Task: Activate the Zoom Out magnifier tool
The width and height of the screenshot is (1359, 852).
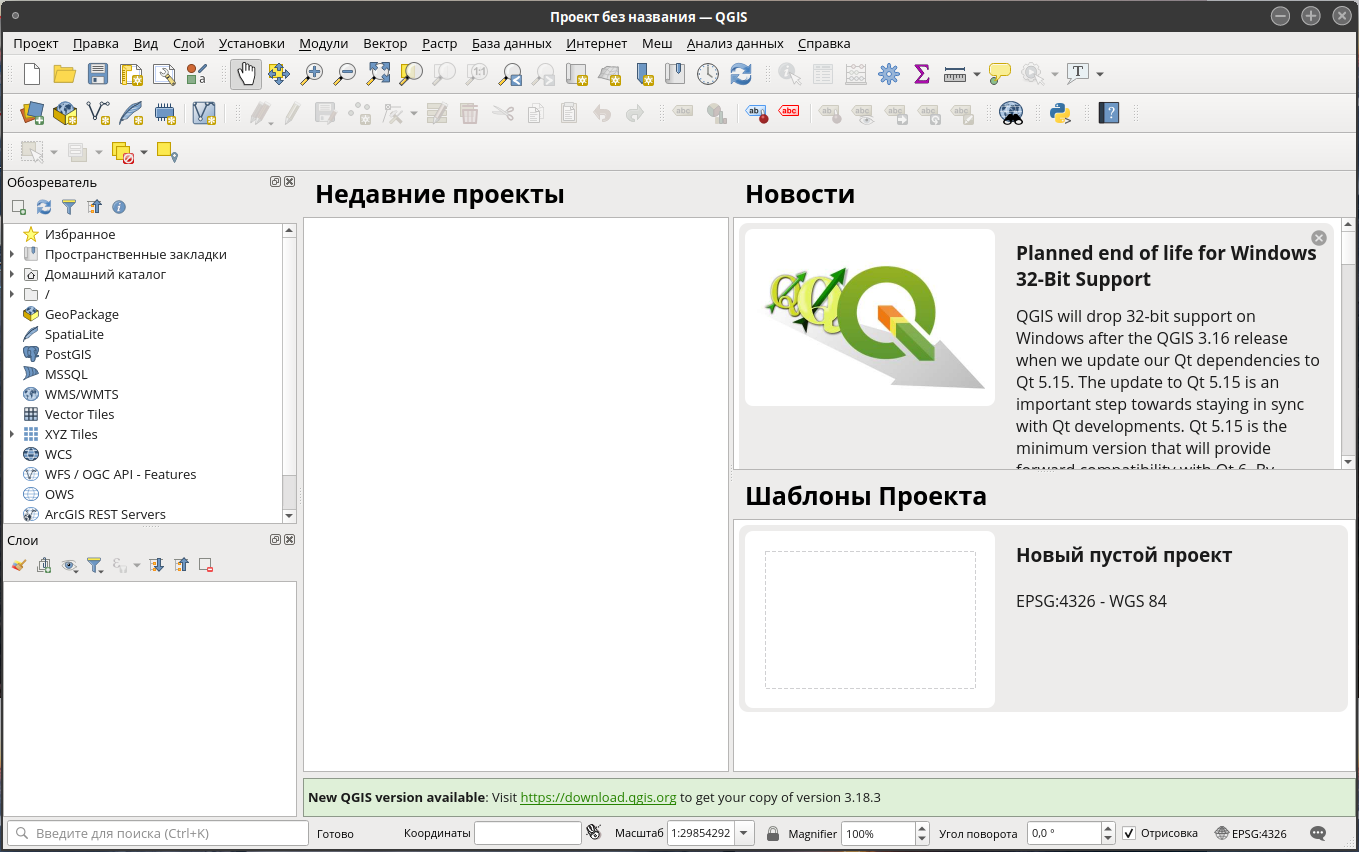Action: [x=345, y=74]
